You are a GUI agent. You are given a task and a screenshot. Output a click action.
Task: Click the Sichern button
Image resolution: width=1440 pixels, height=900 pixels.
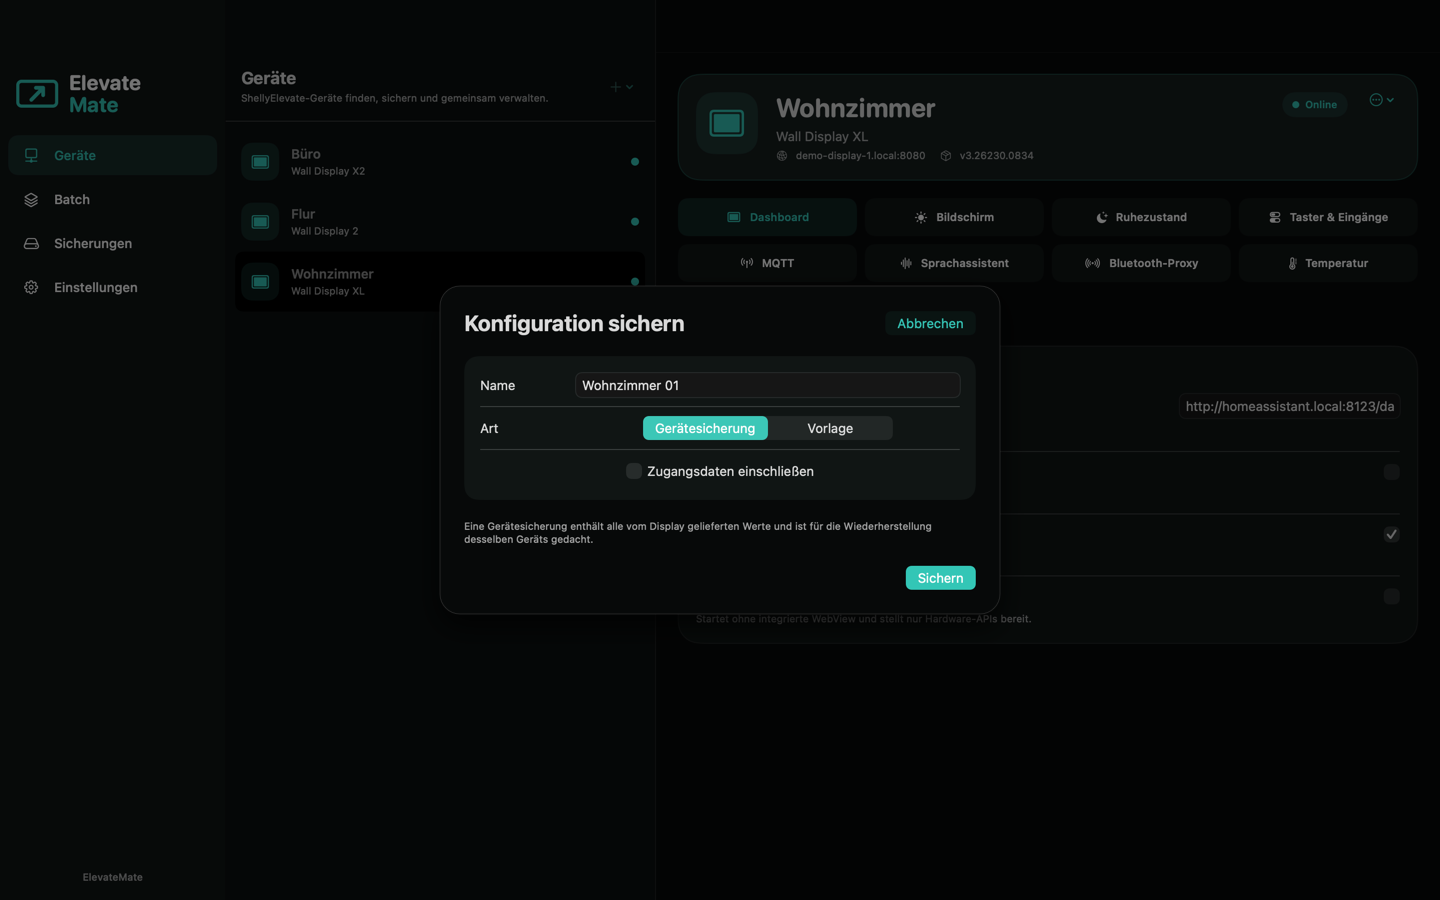[x=940, y=578]
